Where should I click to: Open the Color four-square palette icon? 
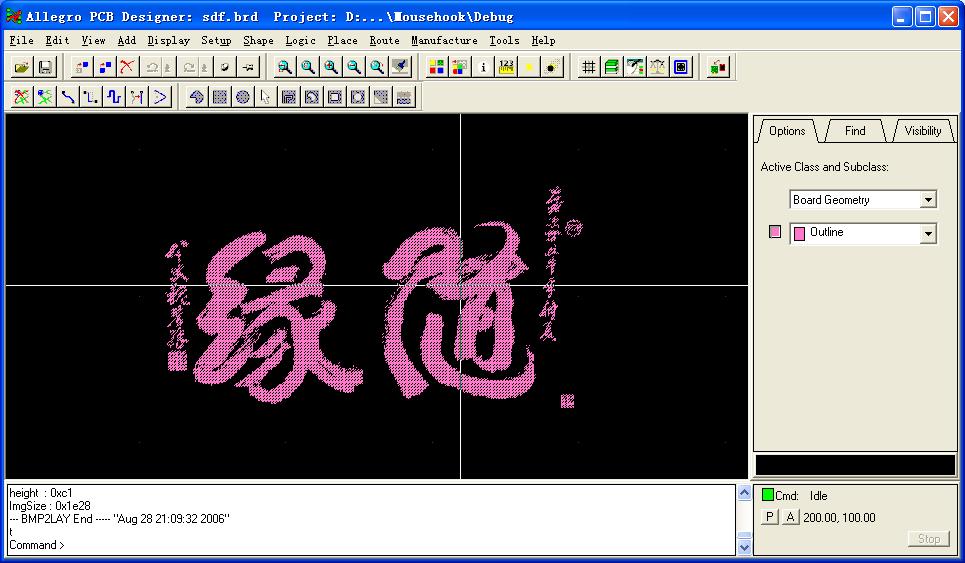pos(436,66)
